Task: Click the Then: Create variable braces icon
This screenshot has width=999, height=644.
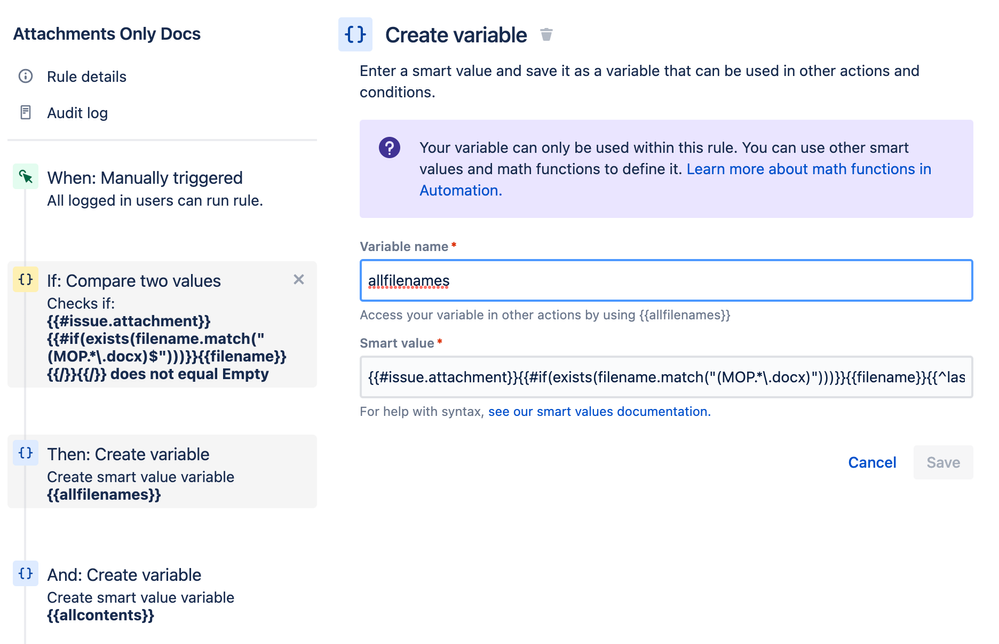Action: [x=26, y=453]
